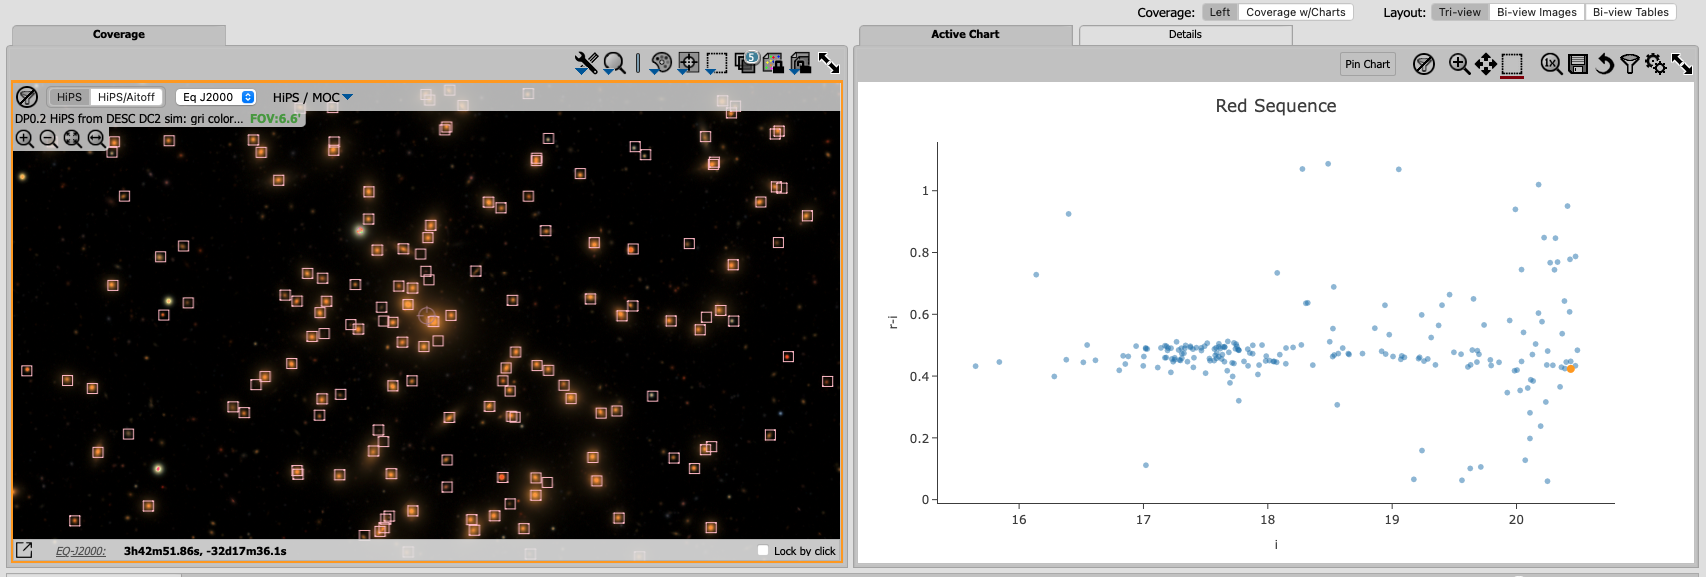Open the chart filter funnel dialog
Image resolution: width=1706 pixels, height=577 pixels.
point(1630,64)
